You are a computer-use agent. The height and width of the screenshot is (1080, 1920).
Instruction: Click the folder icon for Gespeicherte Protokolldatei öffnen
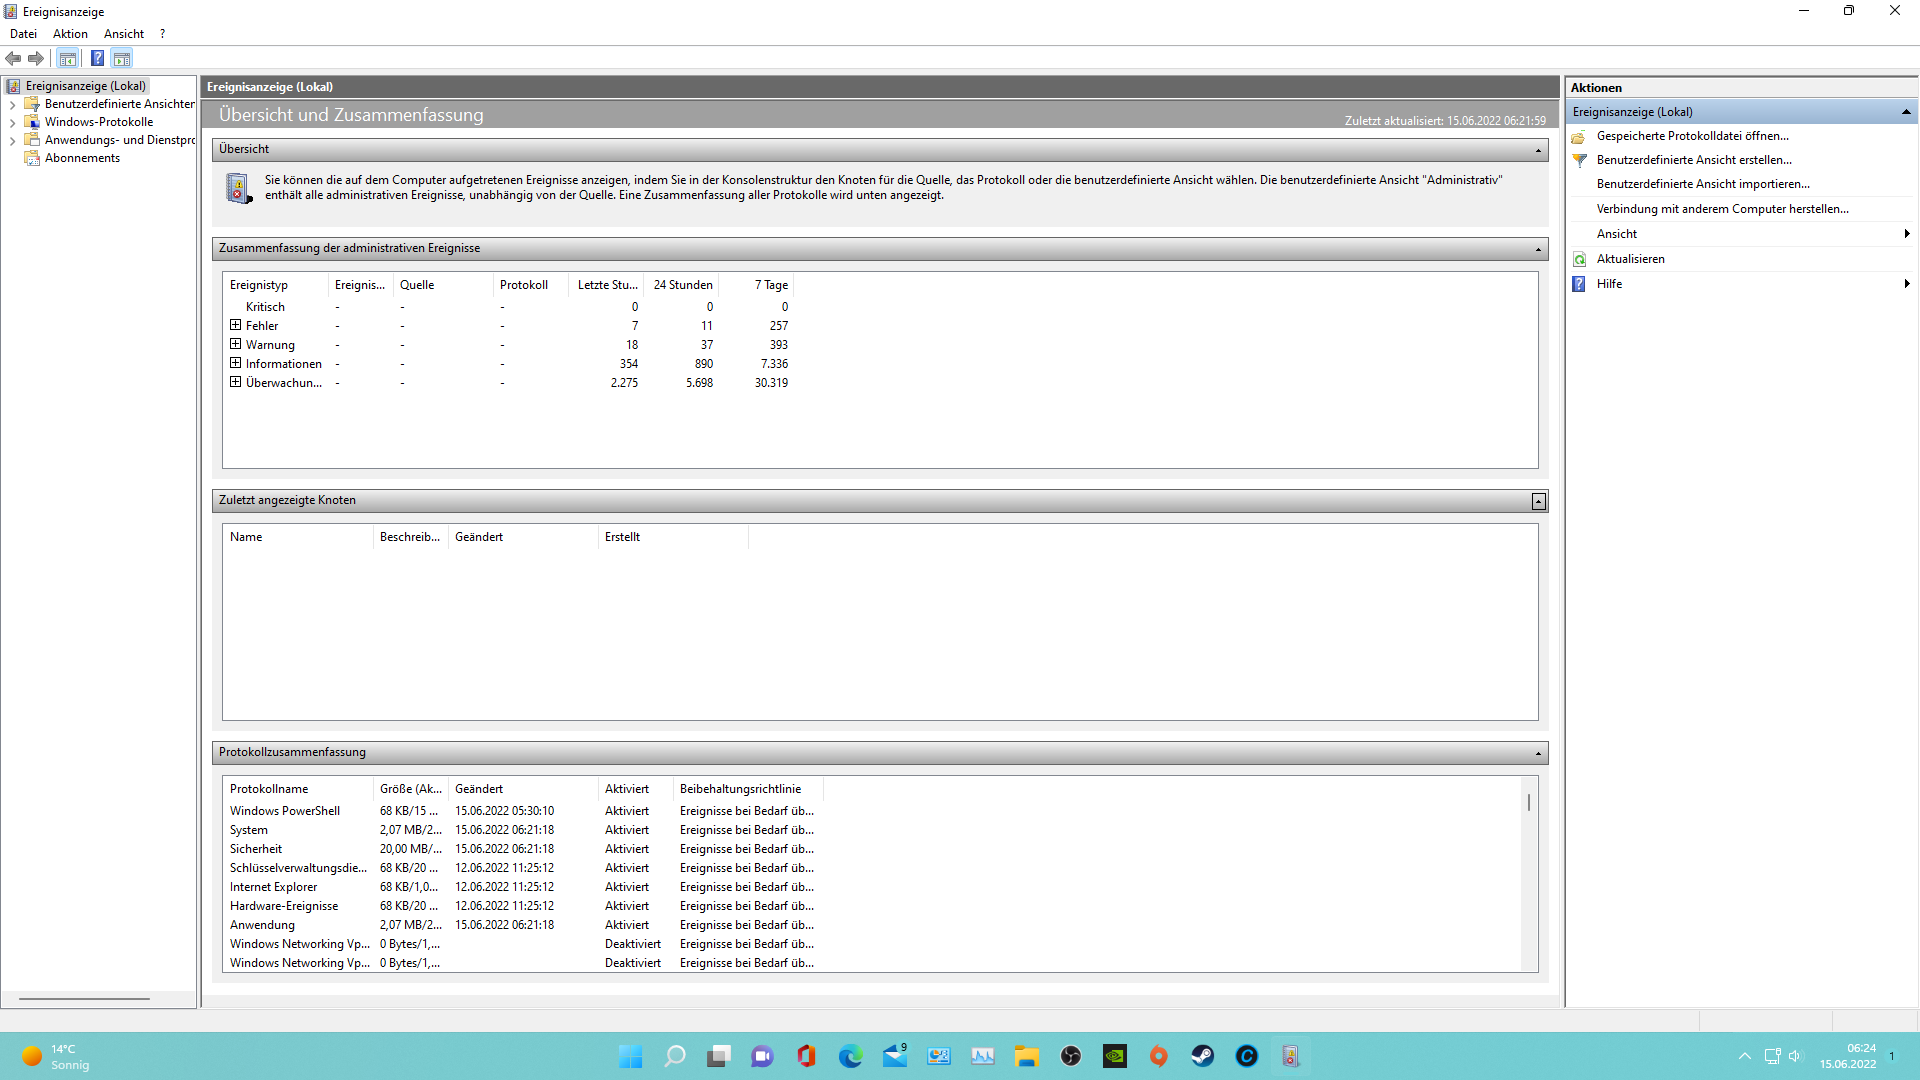pos(1580,136)
